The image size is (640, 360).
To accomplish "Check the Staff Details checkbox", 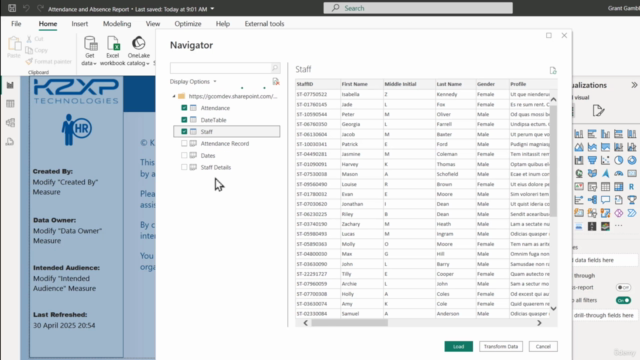I will point(184,167).
